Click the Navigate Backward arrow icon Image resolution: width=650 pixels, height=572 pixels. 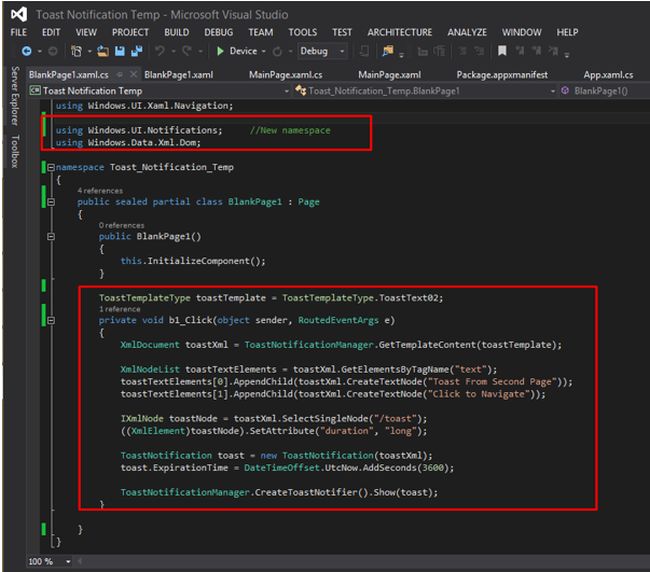[x=27, y=51]
